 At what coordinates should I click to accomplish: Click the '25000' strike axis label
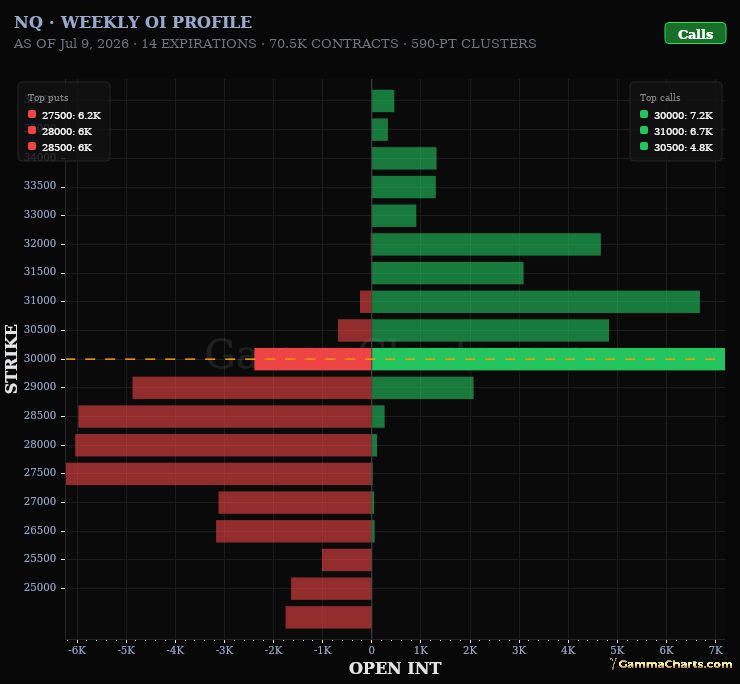point(40,587)
